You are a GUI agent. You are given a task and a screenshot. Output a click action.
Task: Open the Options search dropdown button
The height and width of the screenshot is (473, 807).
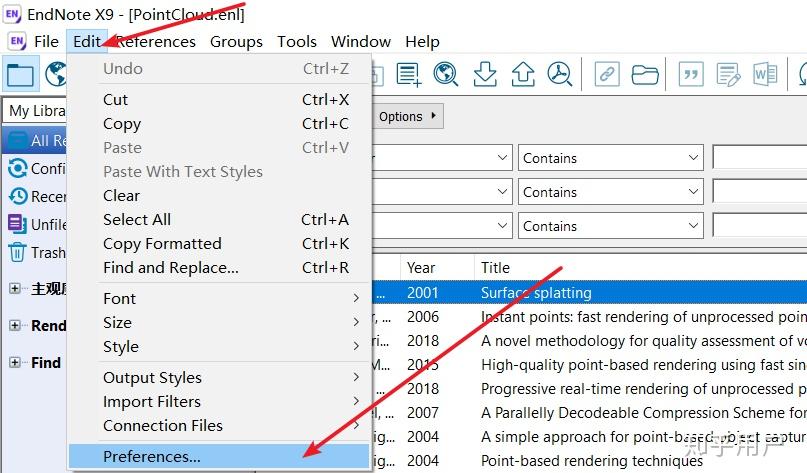(x=408, y=116)
